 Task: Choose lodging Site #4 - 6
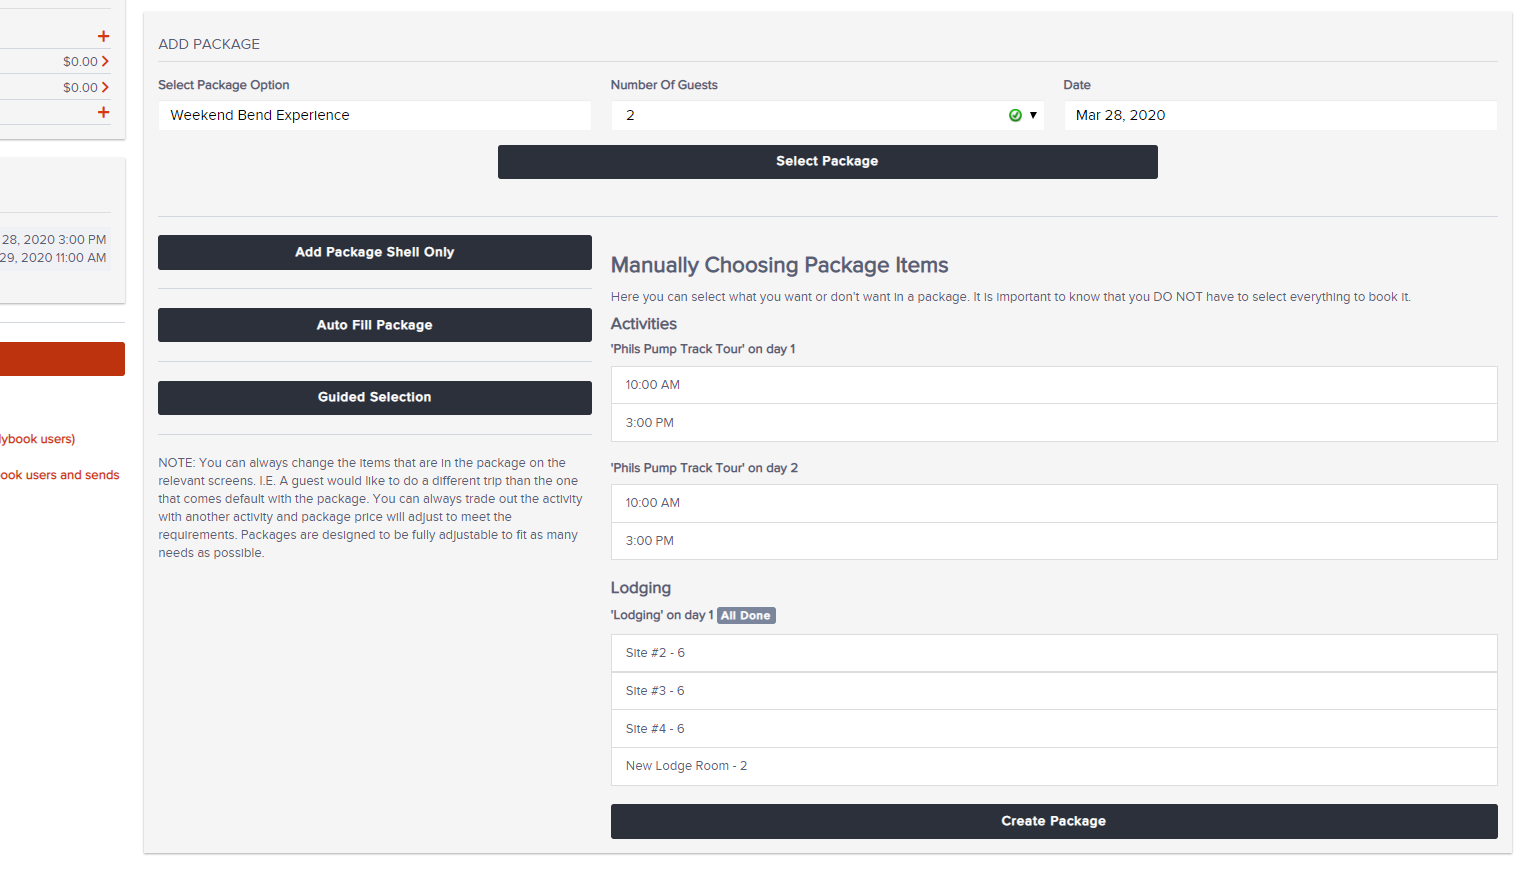[1054, 729]
